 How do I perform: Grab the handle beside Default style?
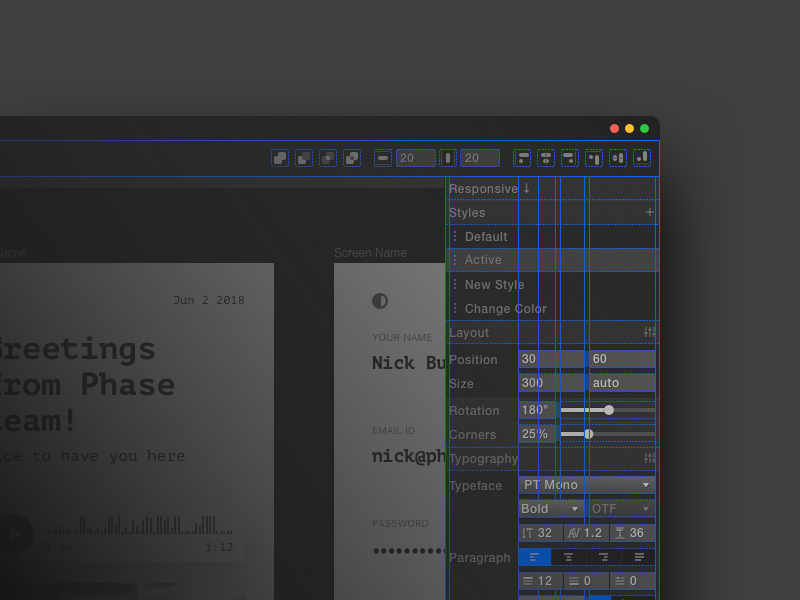(455, 236)
